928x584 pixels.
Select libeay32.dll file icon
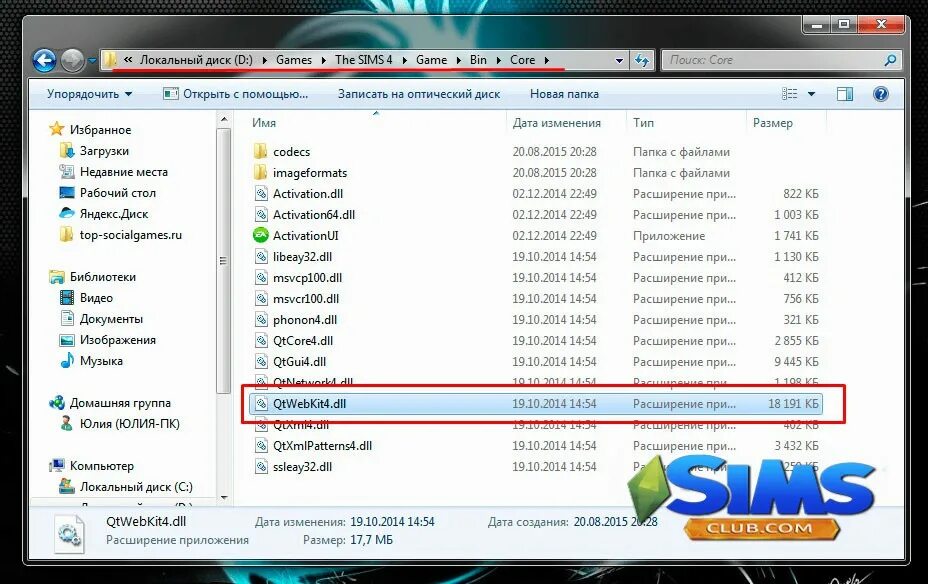(261, 257)
